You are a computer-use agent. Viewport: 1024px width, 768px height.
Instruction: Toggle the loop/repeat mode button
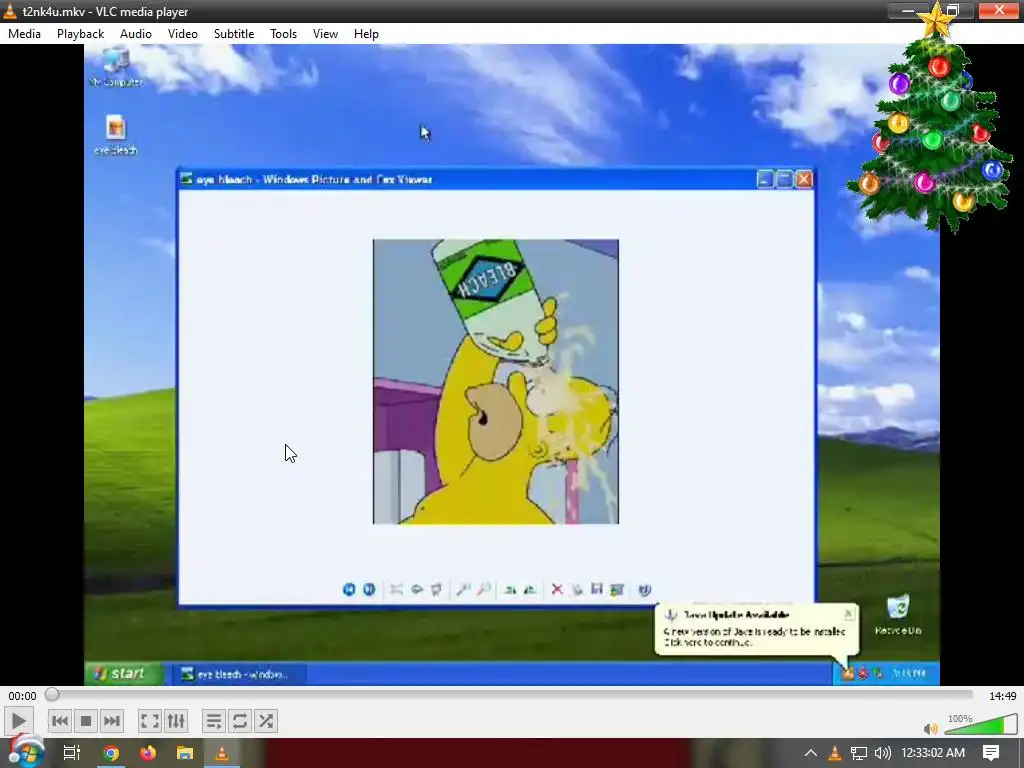click(x=240, y=722)
